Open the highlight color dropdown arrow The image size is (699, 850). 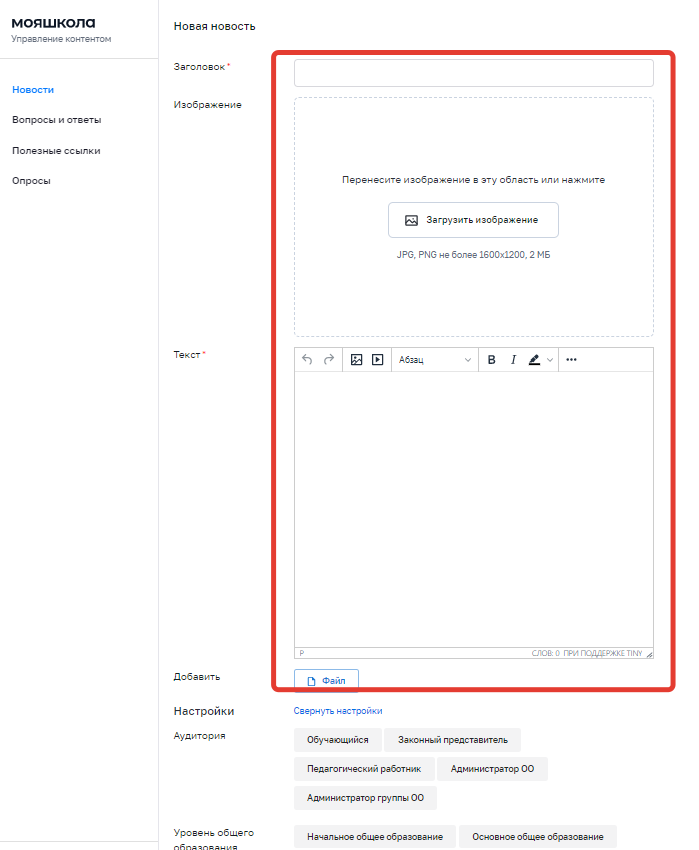(550, 360)
